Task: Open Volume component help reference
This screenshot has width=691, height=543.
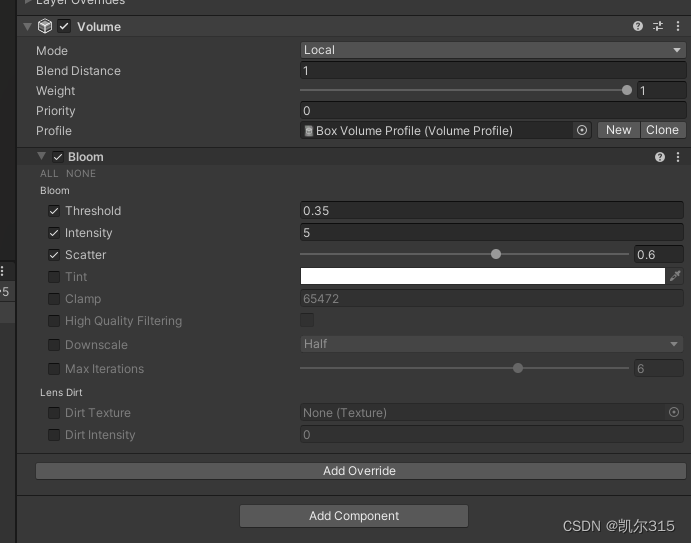Action: coord(637,26)
